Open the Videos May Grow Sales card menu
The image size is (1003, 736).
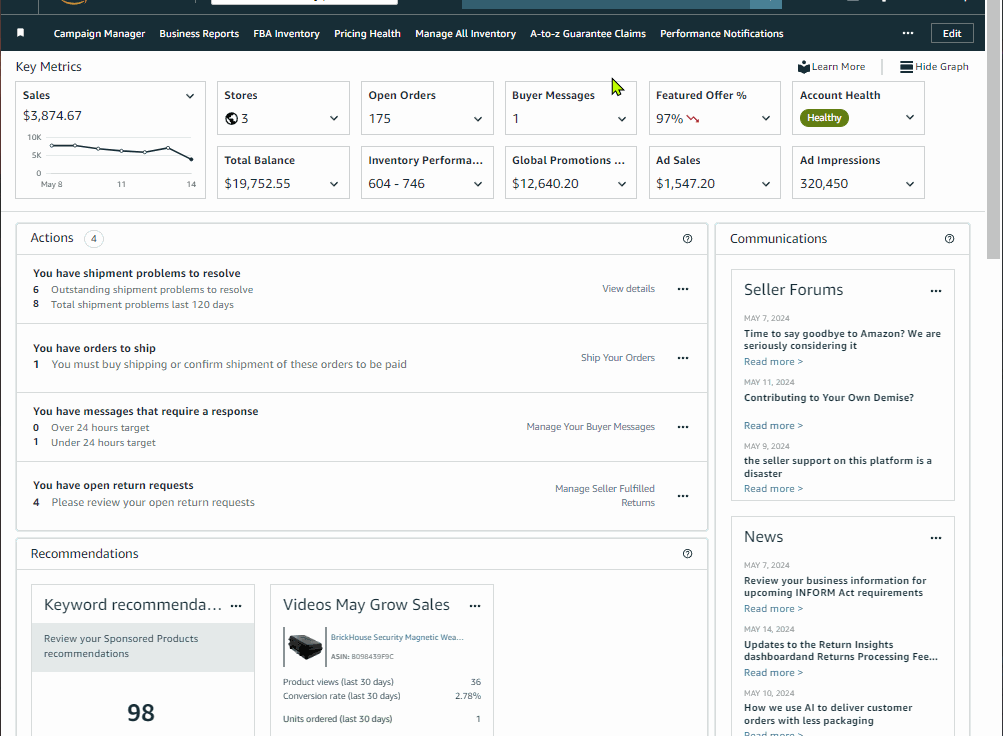475,606
